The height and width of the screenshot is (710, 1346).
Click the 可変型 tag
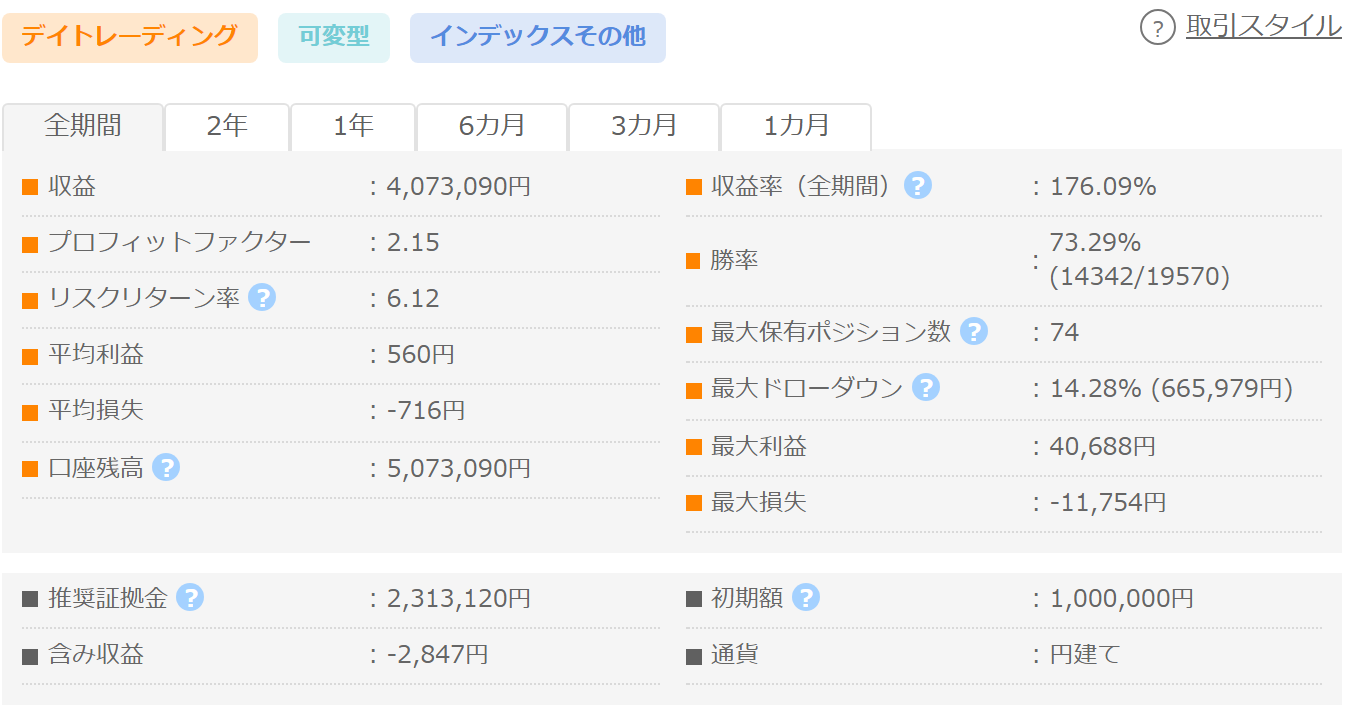[x=334, y=37]
